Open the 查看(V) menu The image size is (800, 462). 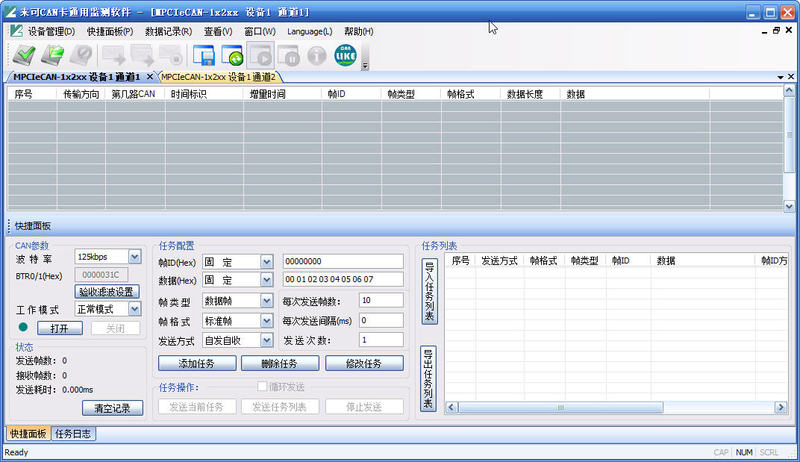point(218,32)
